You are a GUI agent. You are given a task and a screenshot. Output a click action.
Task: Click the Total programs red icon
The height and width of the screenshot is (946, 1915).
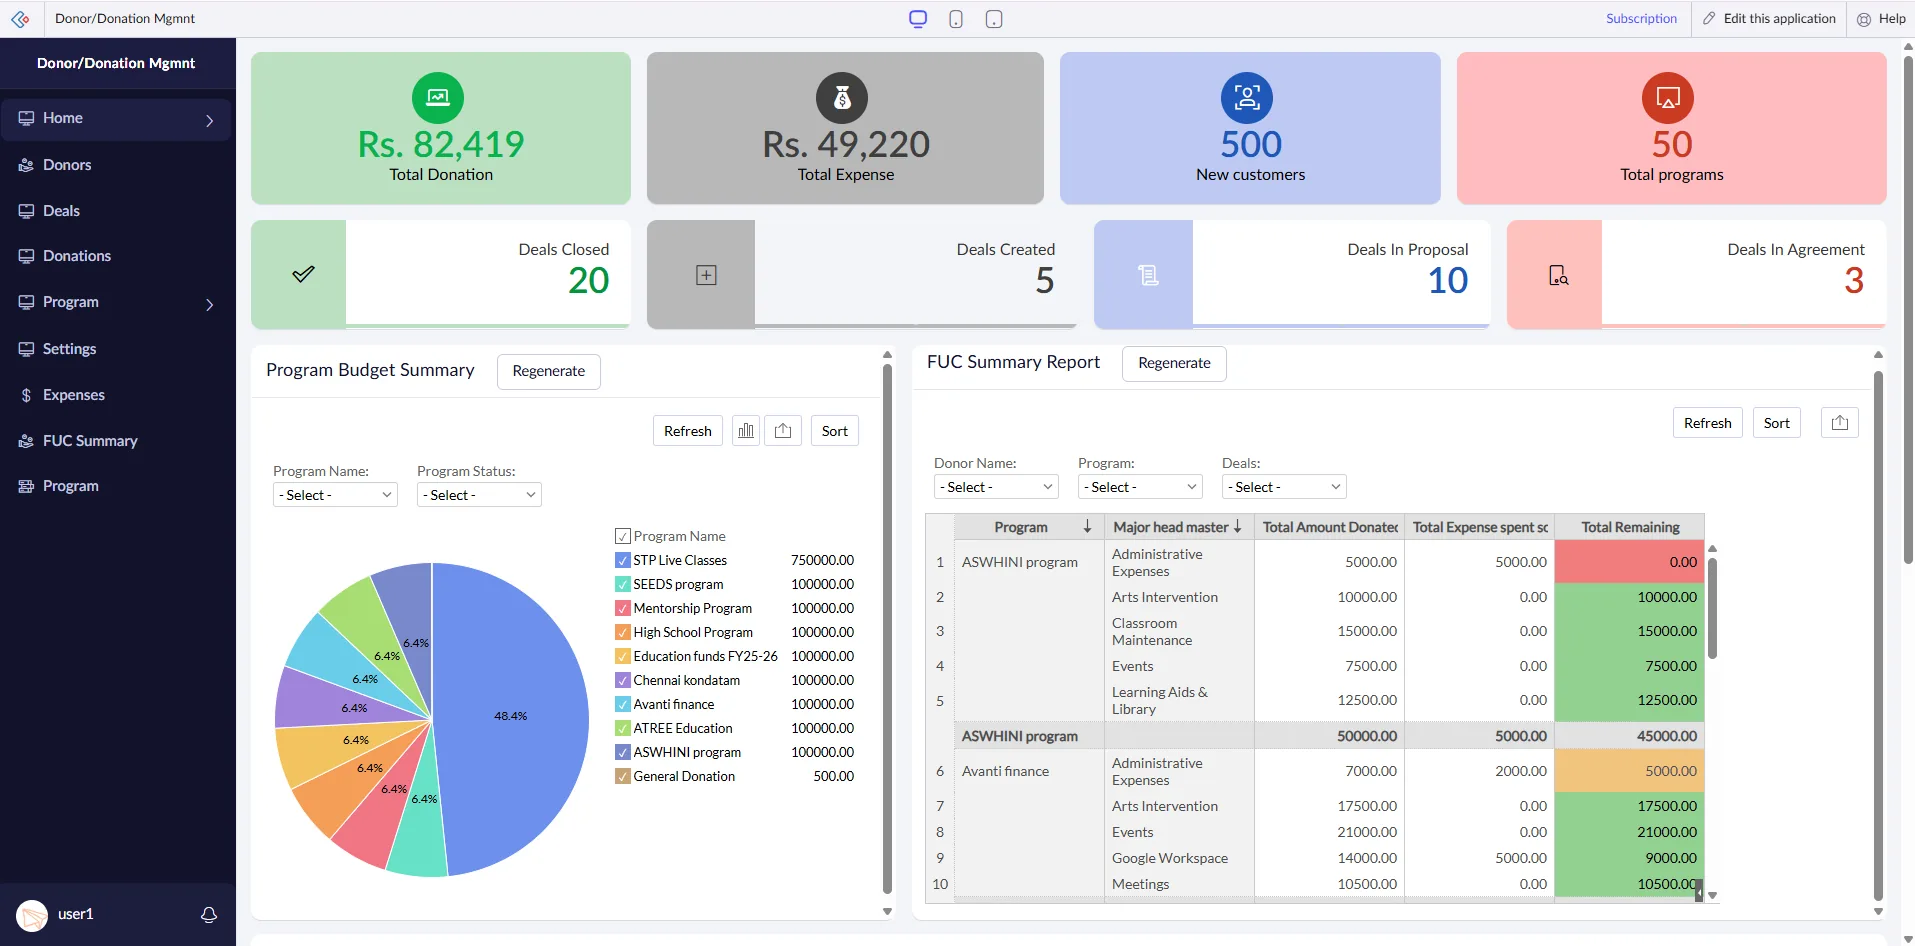coord(1668,98)
